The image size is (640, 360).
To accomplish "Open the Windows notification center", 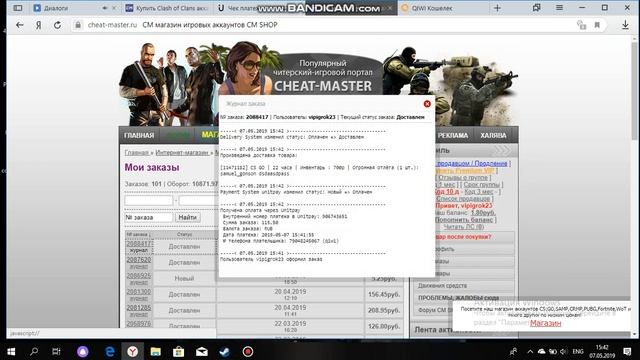I will pos(628,351).
